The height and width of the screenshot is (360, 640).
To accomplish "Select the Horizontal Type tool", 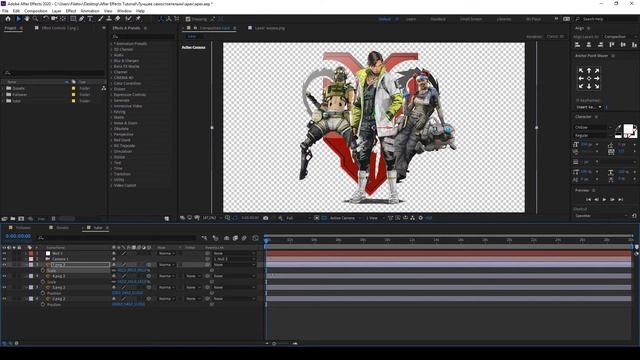I will click(90, 19).
